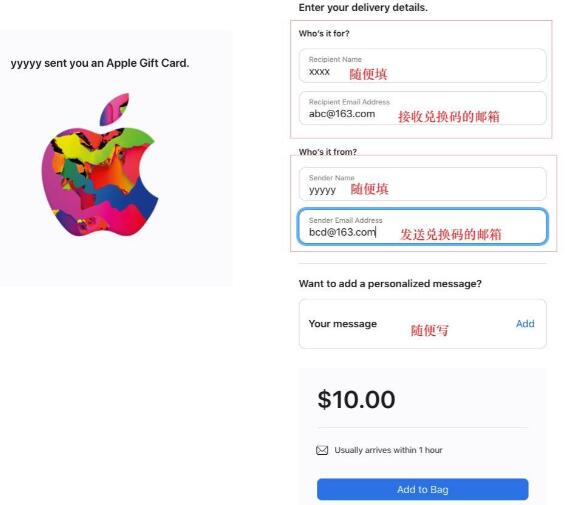
Task: Click the 'Who's it from?' heading
Action: click(328, 152)
